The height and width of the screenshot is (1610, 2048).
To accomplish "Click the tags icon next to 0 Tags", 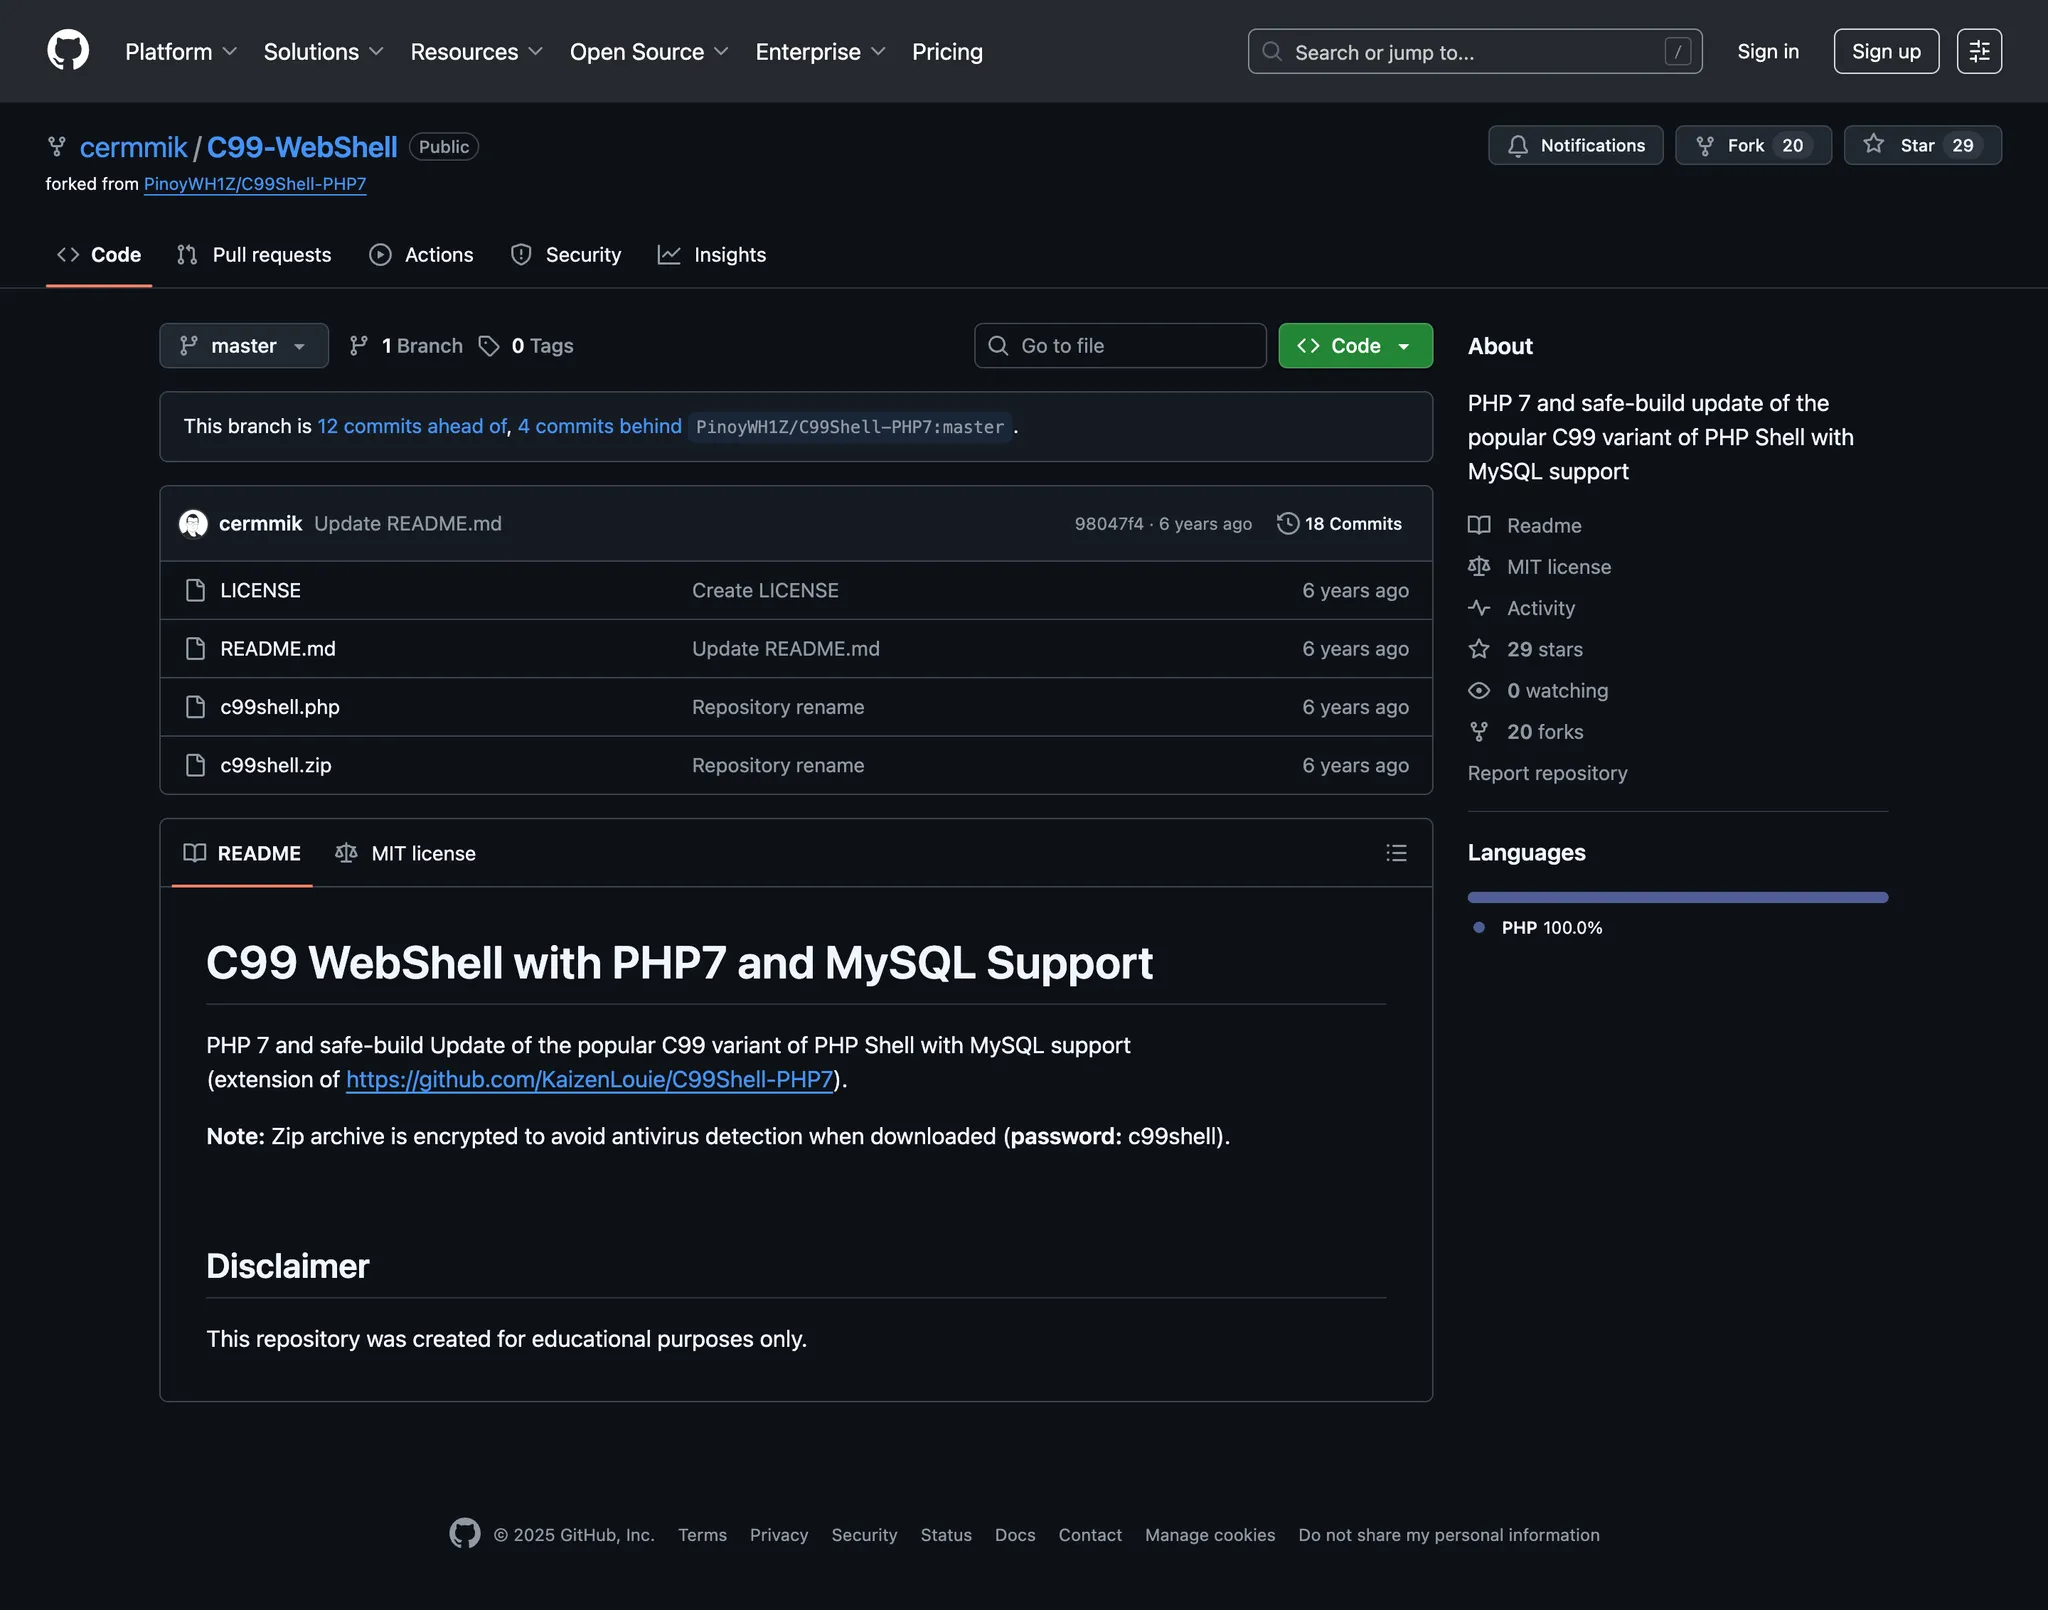I will click(489, 346).
